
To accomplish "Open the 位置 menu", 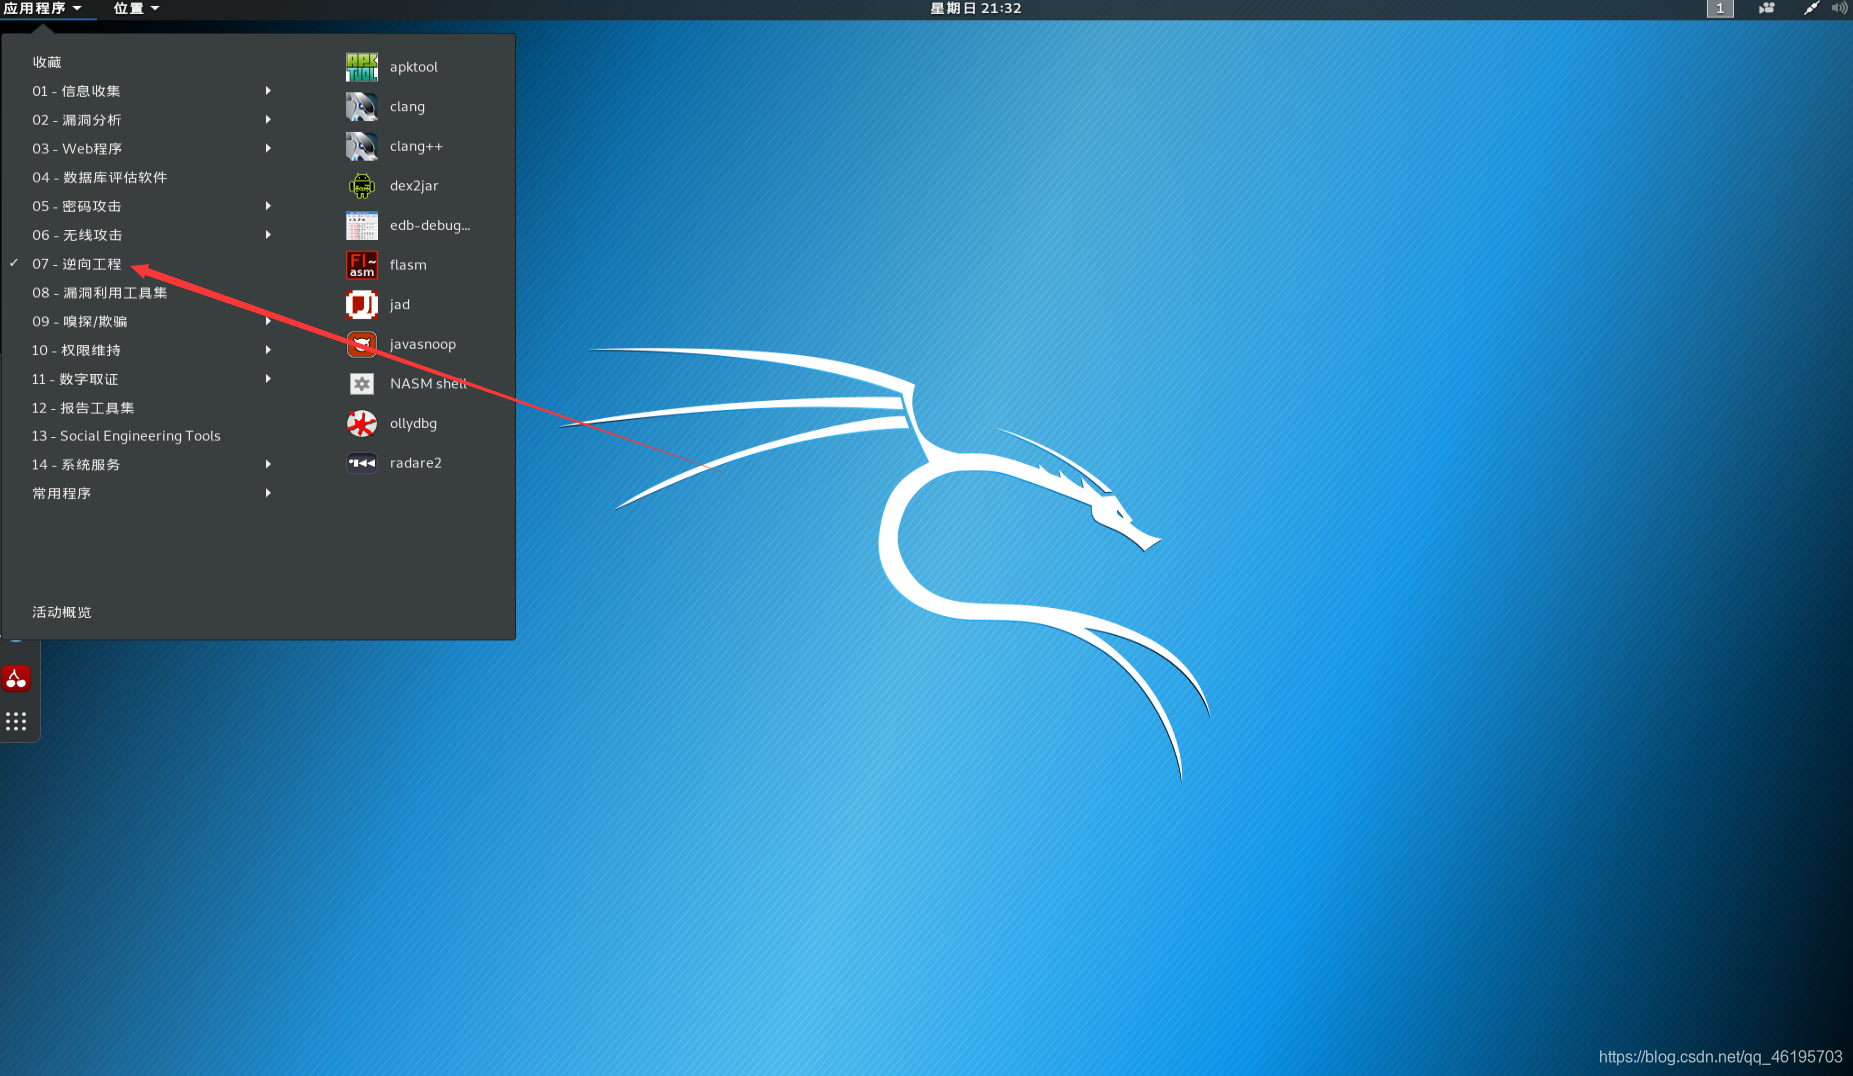I will (136, 8).
